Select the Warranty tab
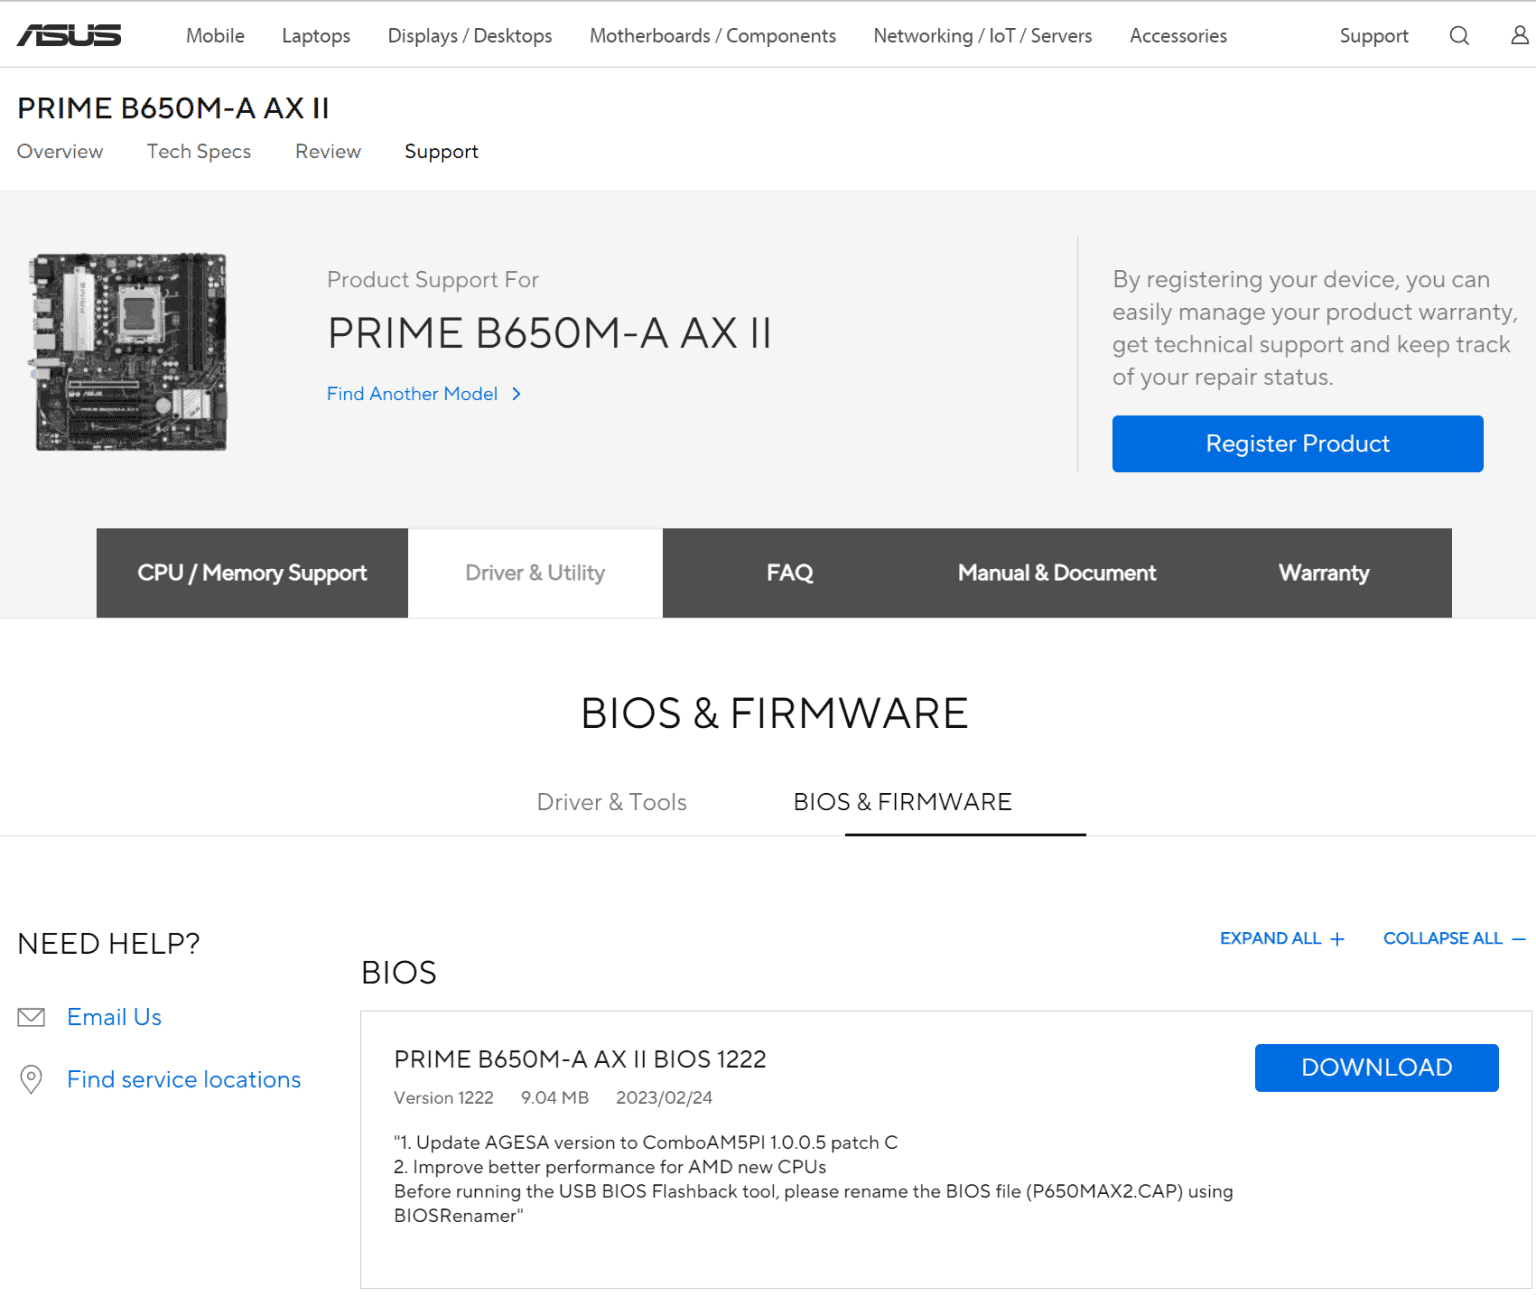1536x1315 pixels. 1323,573
